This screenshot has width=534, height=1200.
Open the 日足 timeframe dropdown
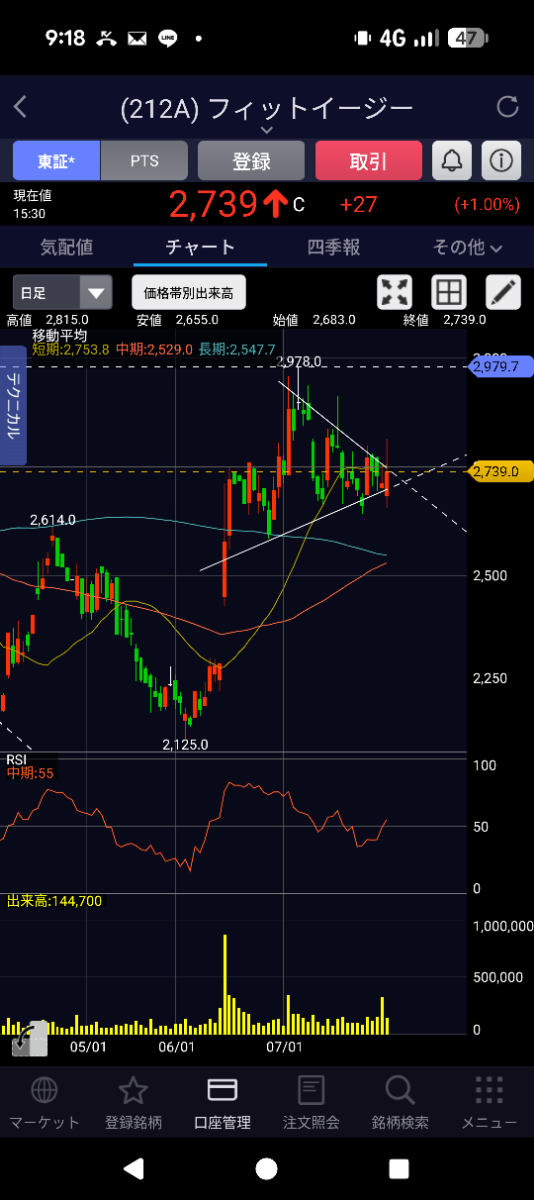click(x=62, y=293)
